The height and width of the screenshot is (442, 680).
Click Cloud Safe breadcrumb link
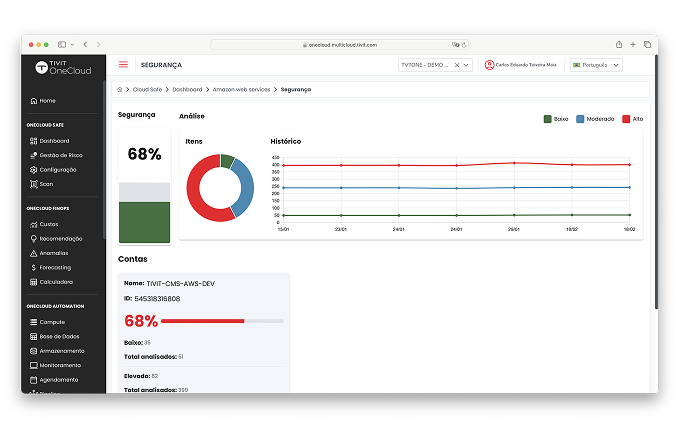tap(148, 89)
